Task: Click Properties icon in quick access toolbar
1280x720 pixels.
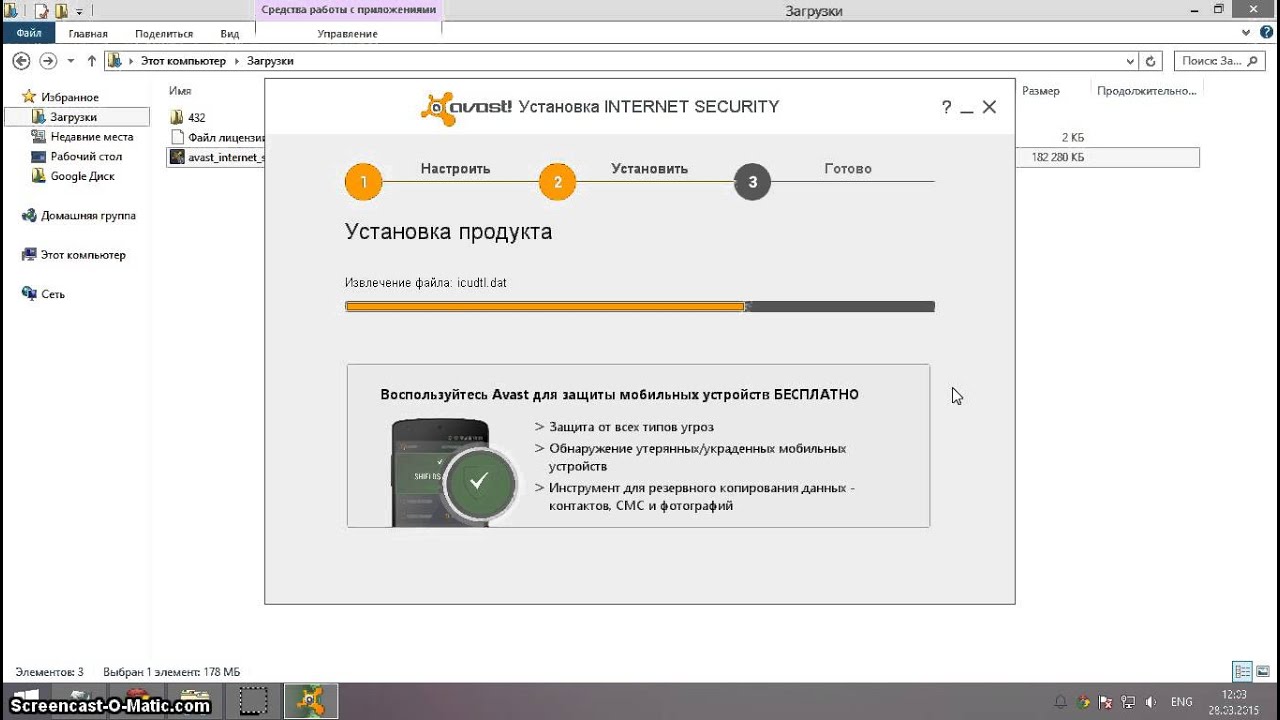Action: point(41,11)
